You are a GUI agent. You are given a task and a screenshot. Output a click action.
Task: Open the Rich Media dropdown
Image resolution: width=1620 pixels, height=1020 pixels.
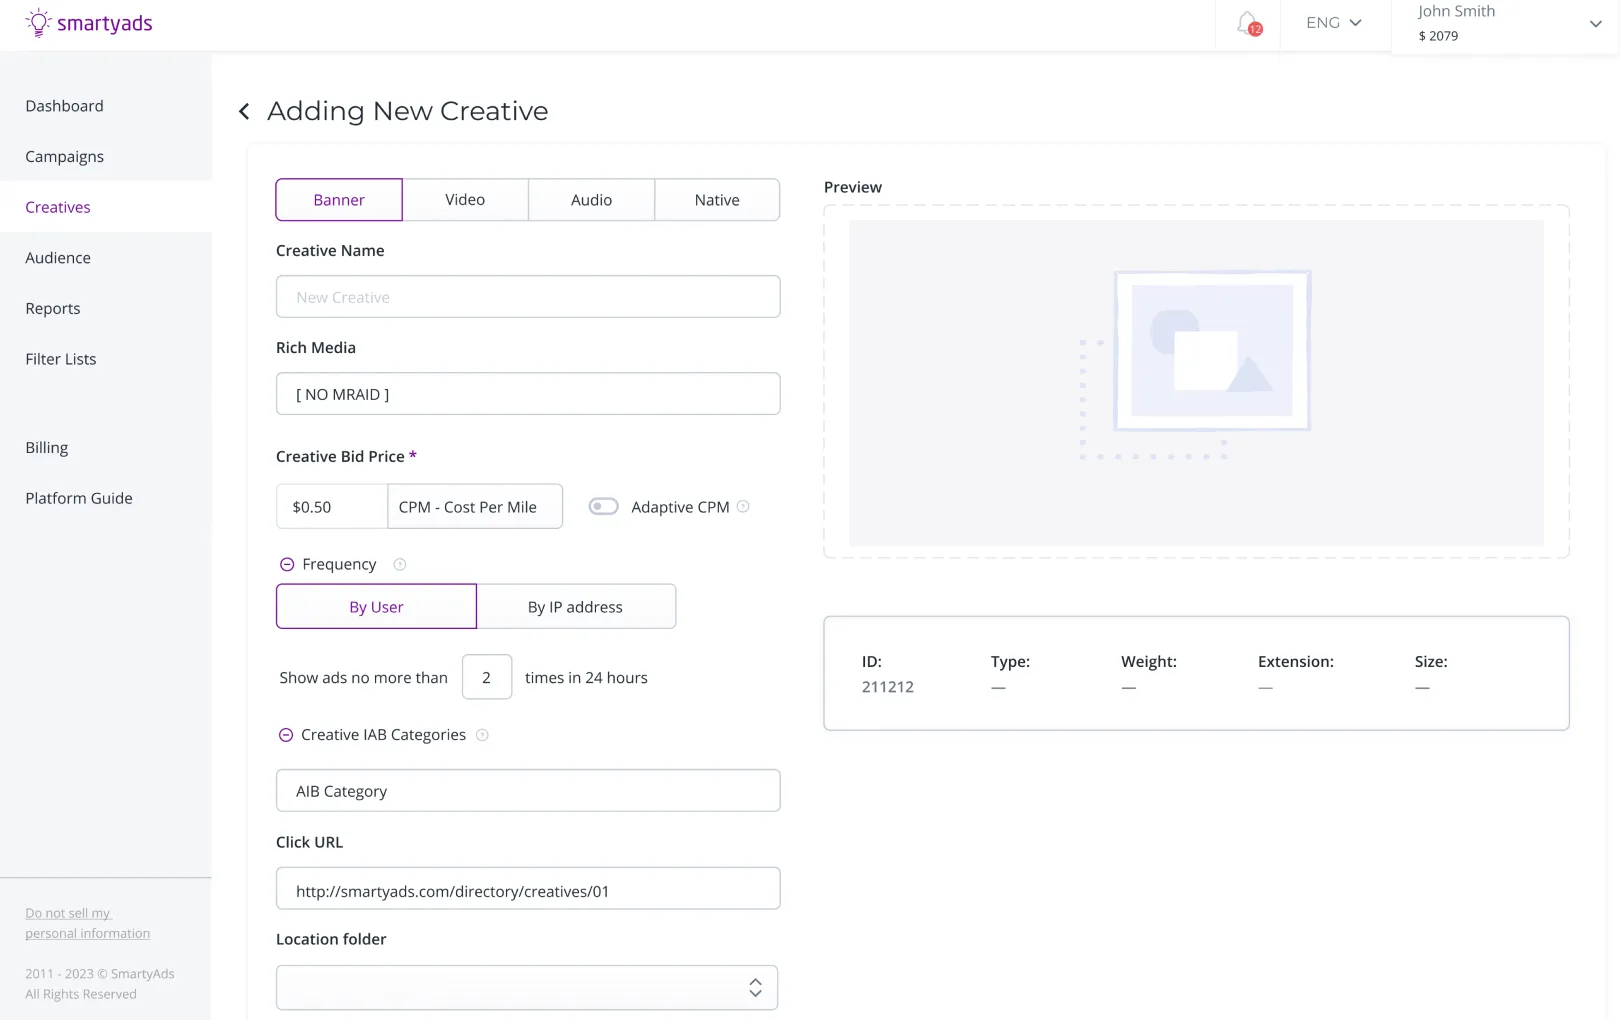528,394
